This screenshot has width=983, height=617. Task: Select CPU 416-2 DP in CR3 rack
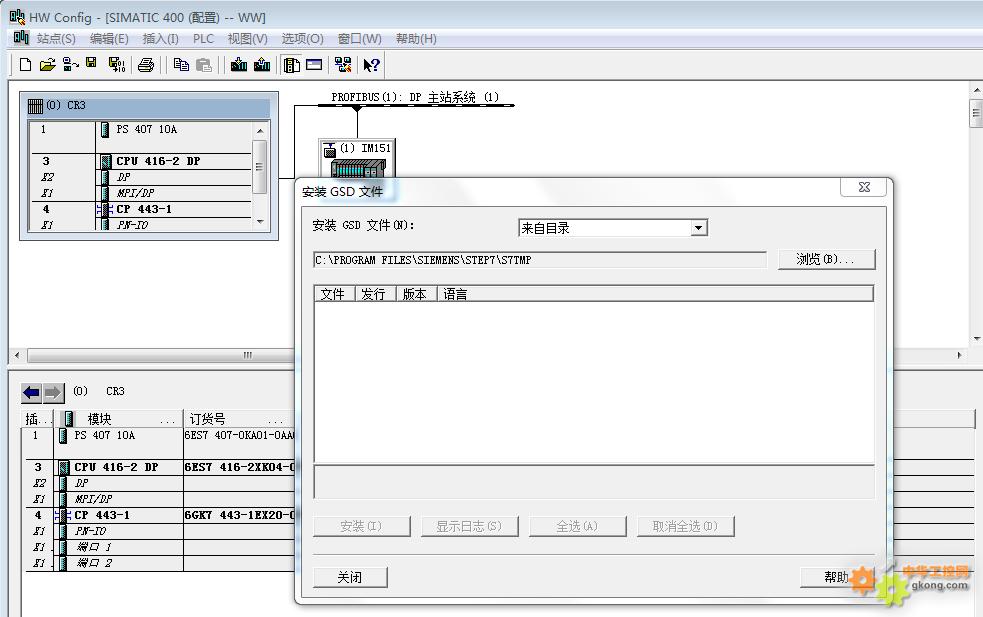158,161
